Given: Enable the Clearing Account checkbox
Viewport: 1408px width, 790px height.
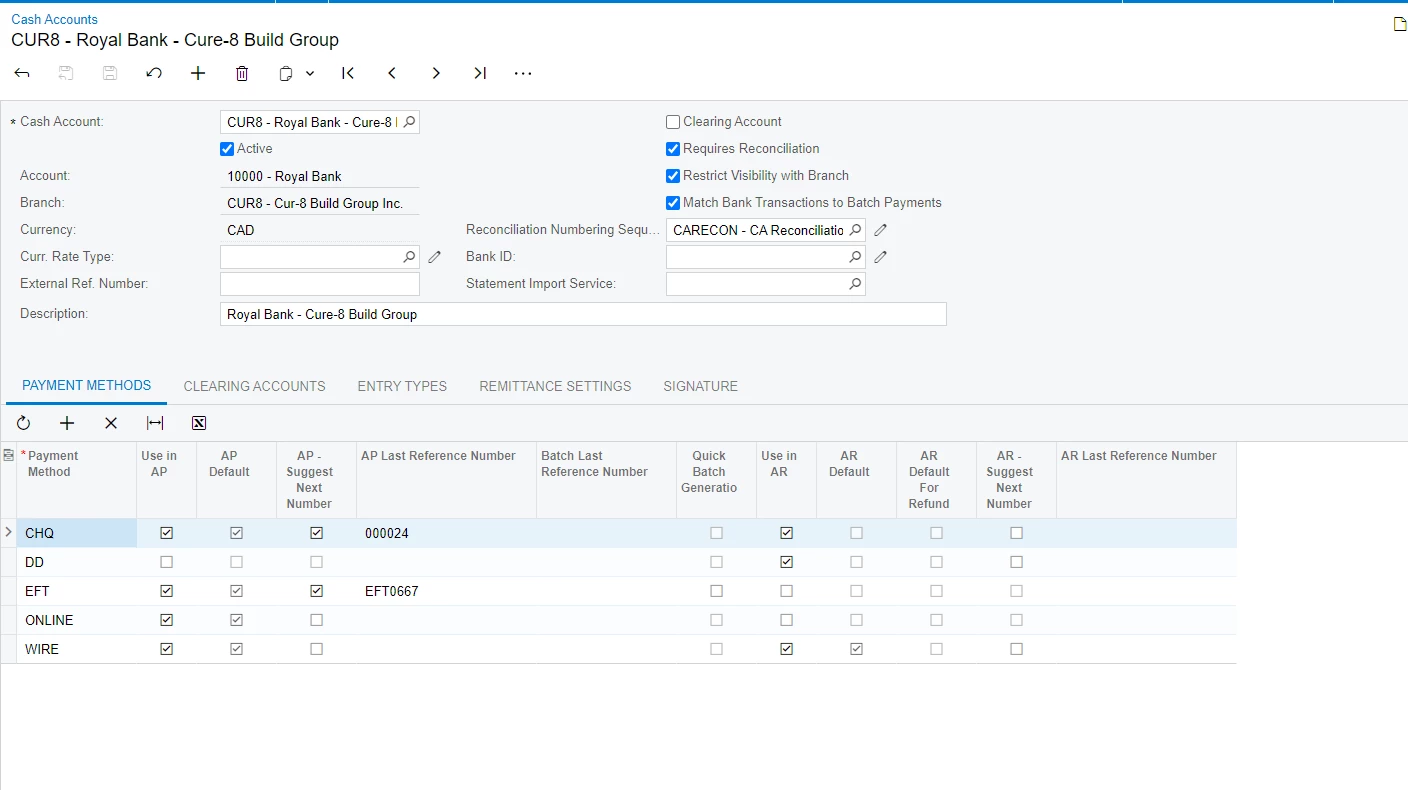Looking at the screenshot, I should pos(672,121).
